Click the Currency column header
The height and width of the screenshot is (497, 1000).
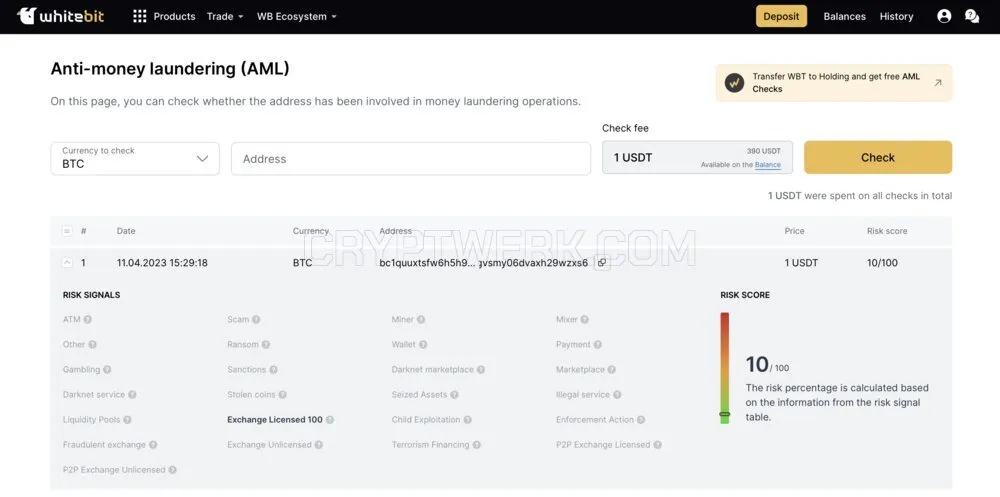coord(311,231)
